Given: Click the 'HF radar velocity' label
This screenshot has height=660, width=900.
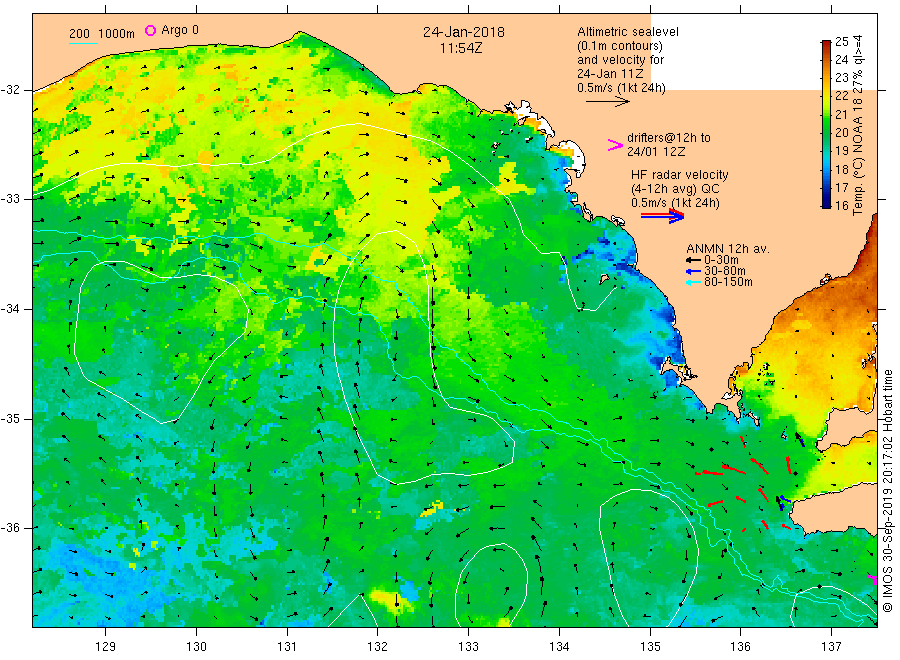Looking at the screenshot, I should pos(680,175).
